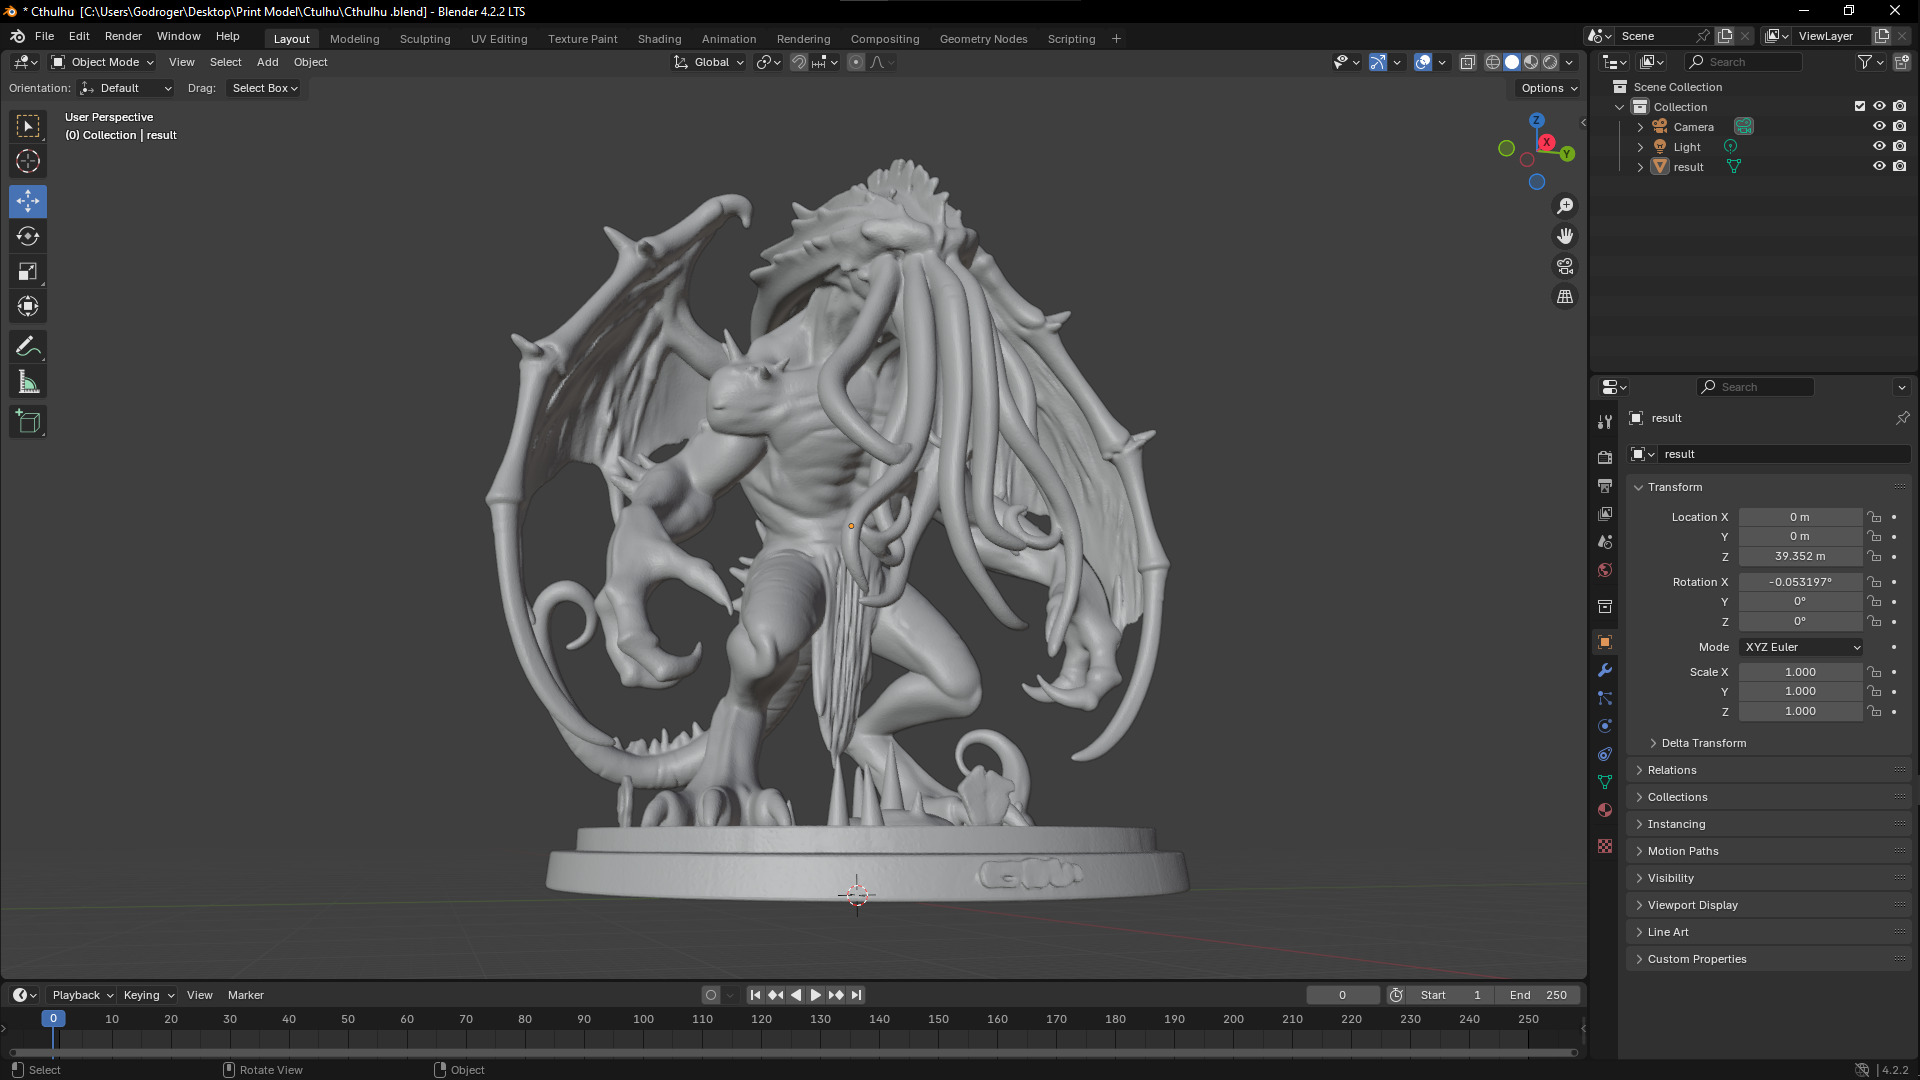Toggle auto keying record button
1920x1080 pixels.
pos(710,995)
